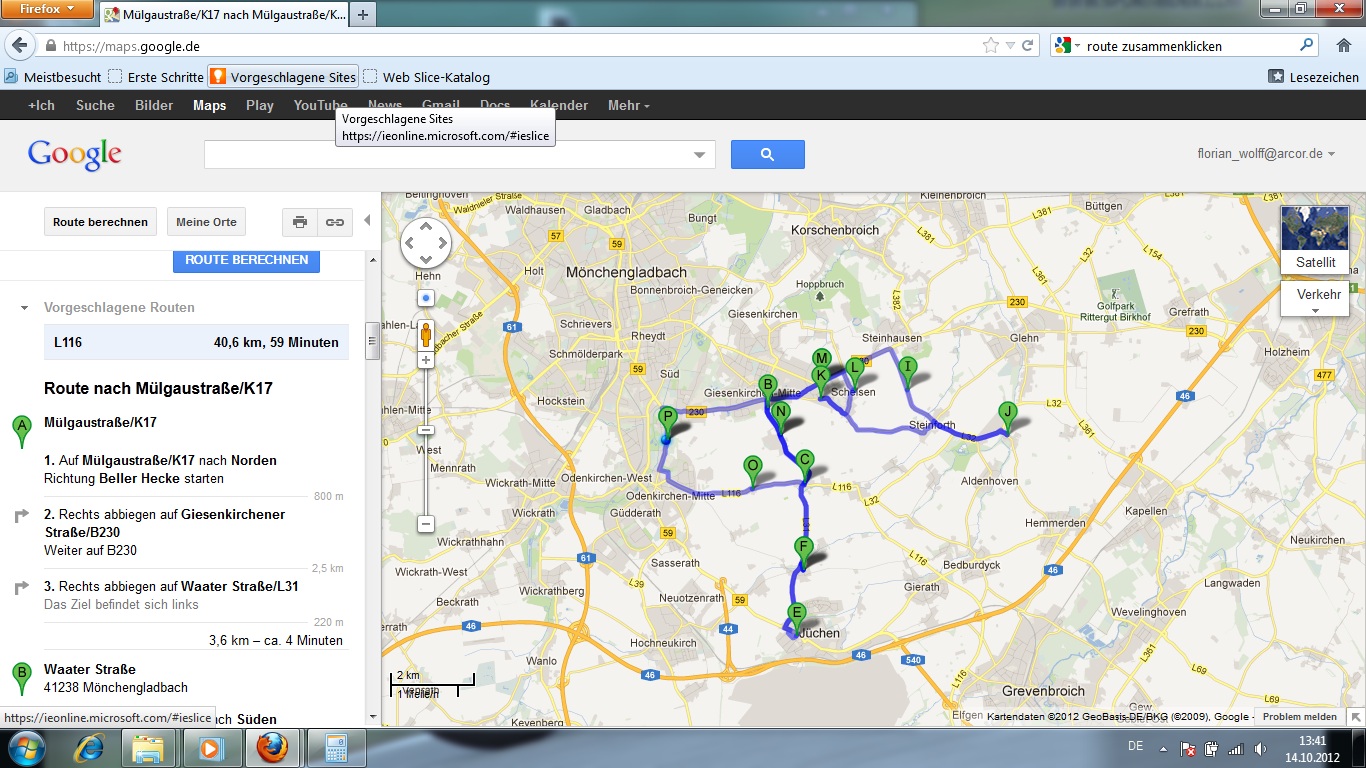Click the blue ROUTE BERECHNEN button
1366x768 pixels.
(x=246, y=260)
